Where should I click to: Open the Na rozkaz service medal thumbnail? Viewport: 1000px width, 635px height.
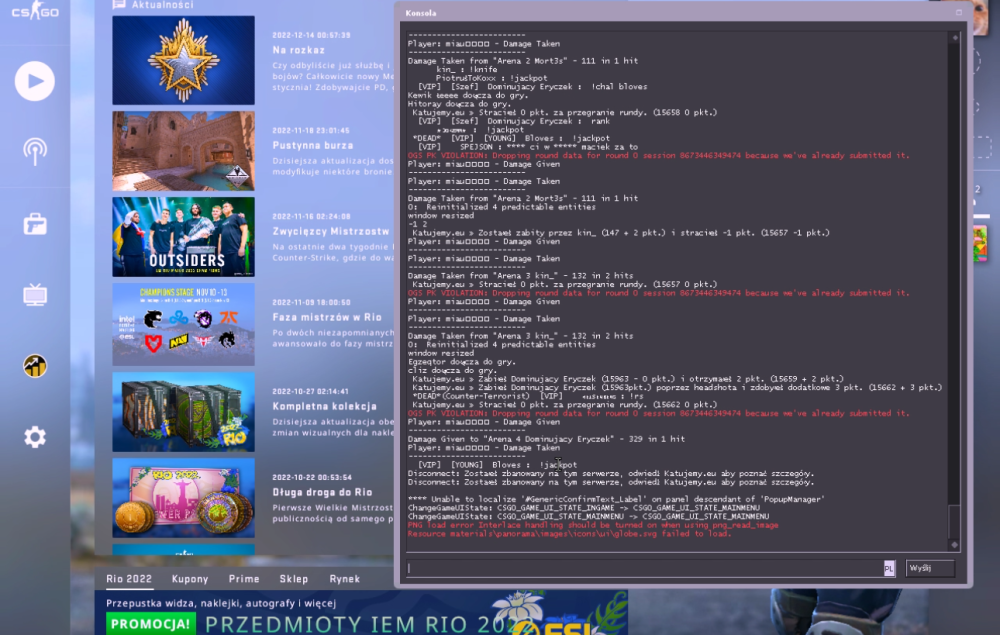(184, 60)
